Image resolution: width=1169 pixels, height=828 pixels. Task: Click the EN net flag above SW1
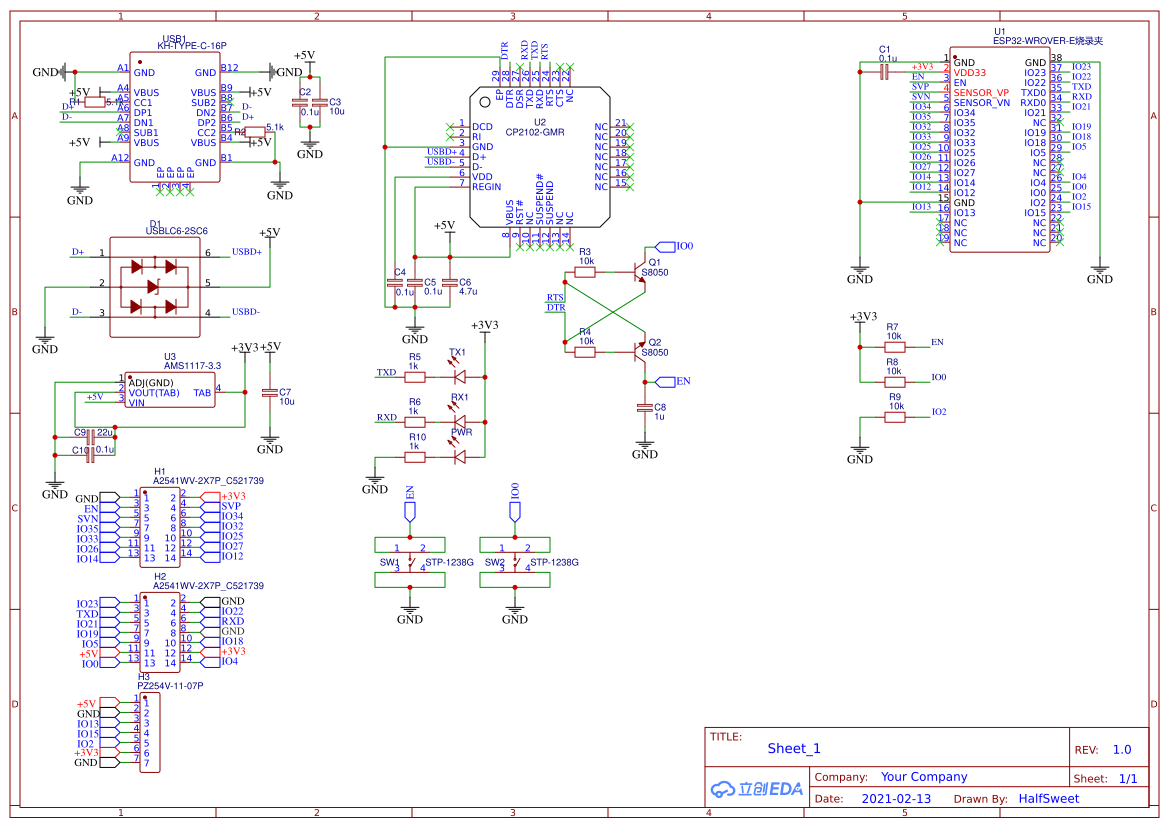[x=409, y=502]
